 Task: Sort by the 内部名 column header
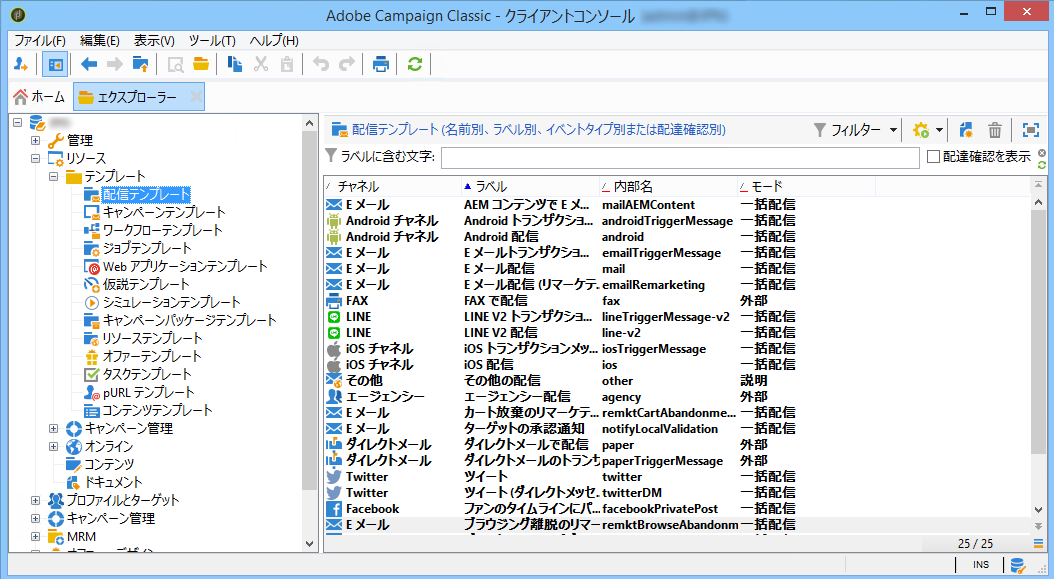pyautogui.click(x=668, y=186)
